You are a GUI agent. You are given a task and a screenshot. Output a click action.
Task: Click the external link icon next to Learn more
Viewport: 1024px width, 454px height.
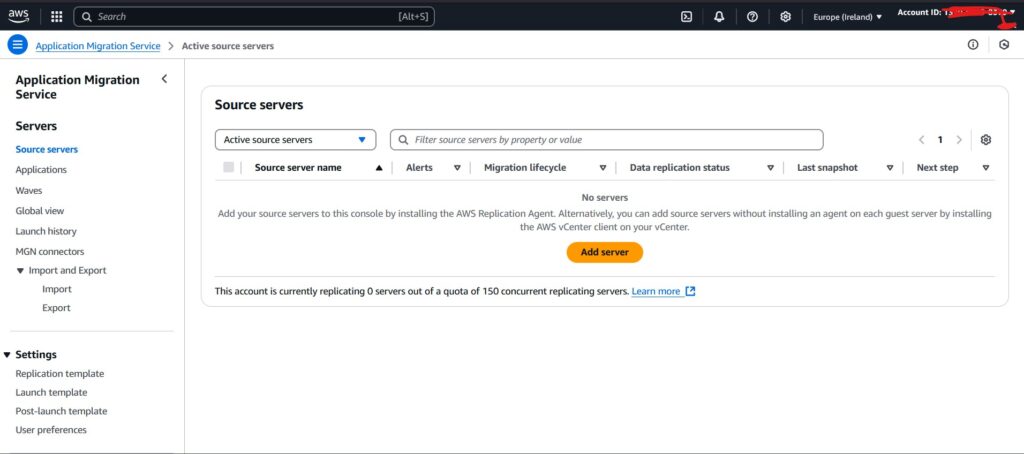coord(690,291)
